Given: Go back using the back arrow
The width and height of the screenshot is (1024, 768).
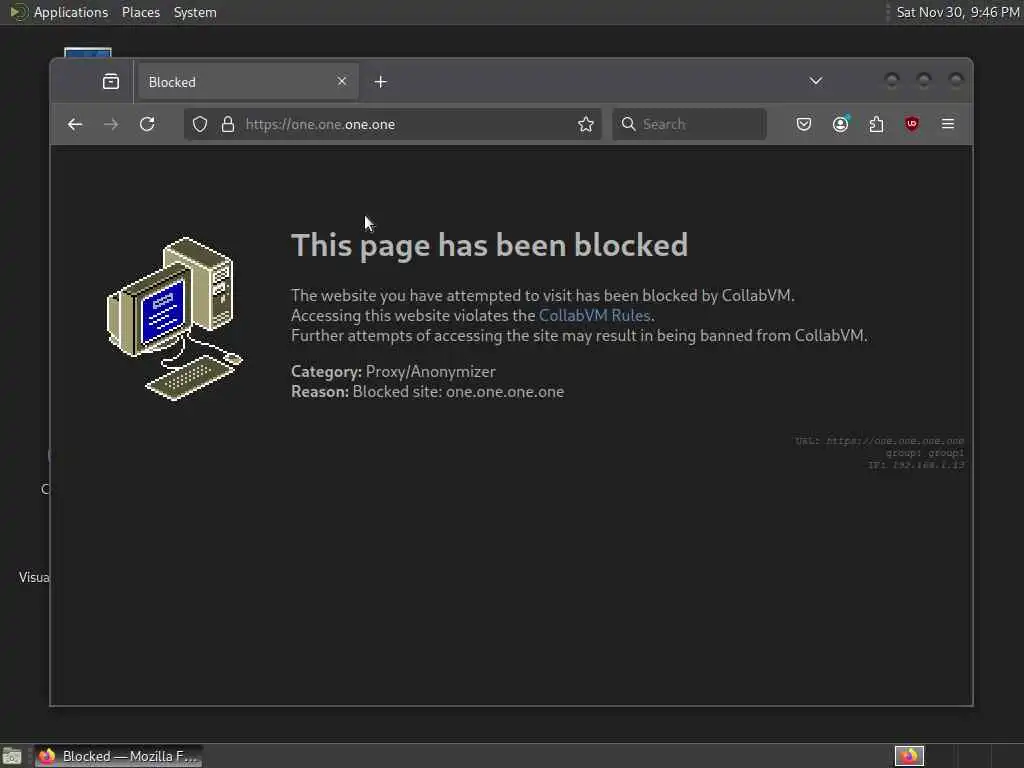Looking at the screenshot, I should click(75, 124).
